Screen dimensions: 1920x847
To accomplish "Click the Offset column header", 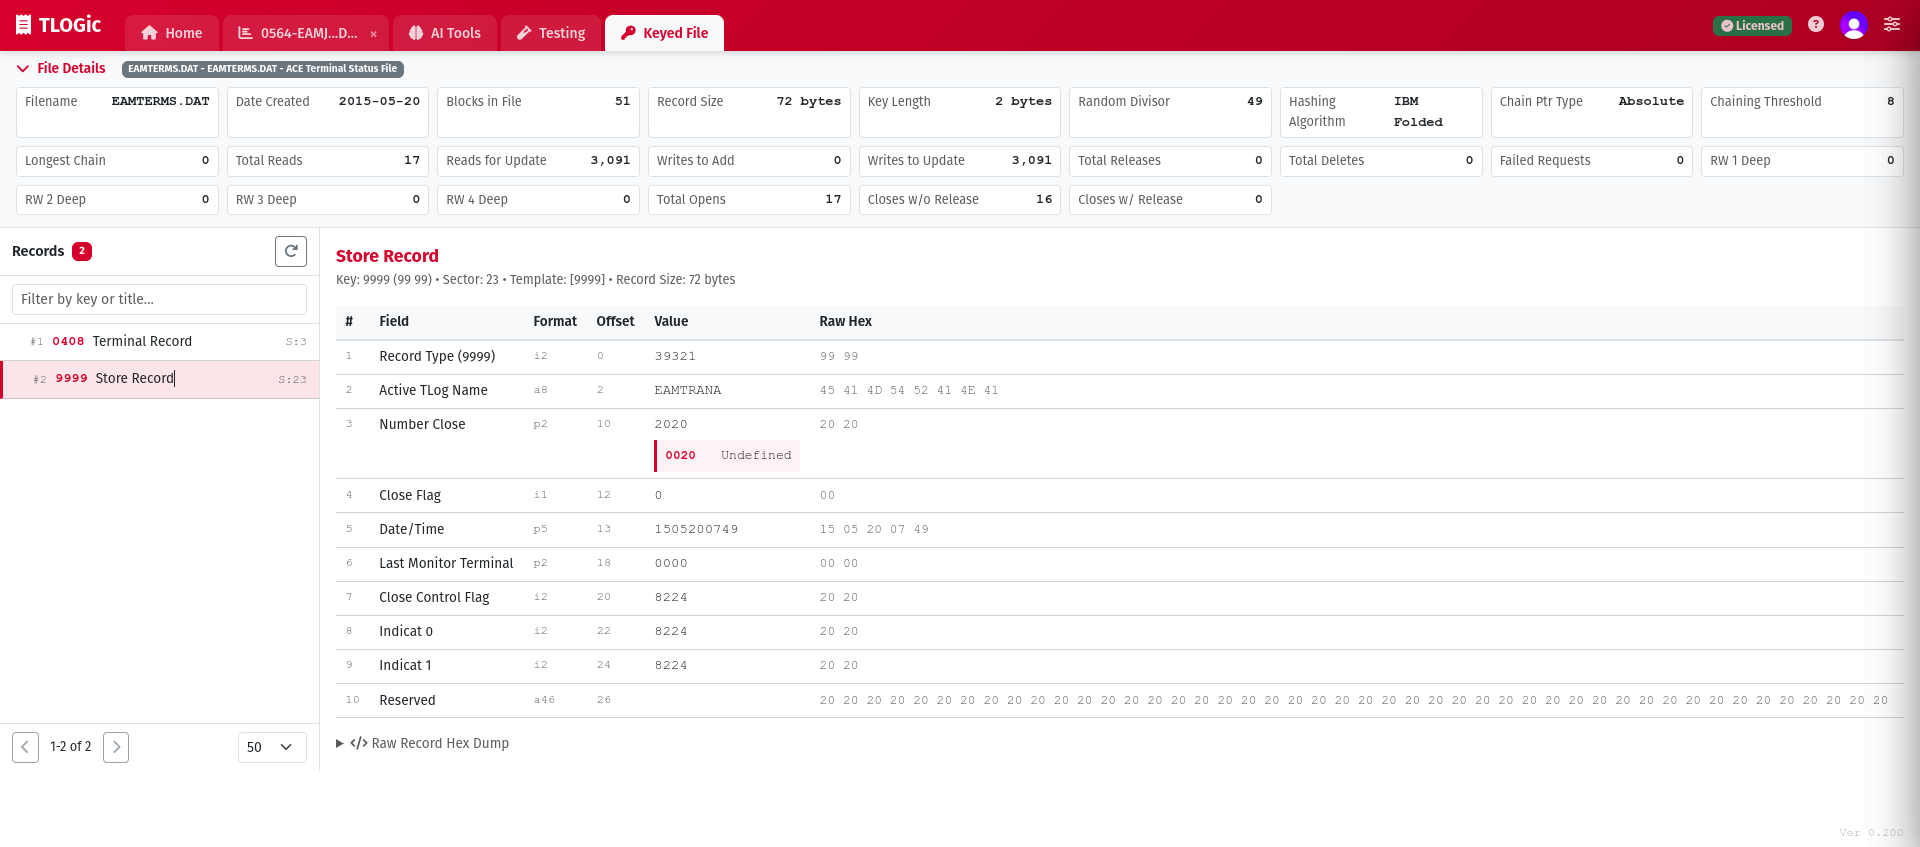I will coord(615,321).
